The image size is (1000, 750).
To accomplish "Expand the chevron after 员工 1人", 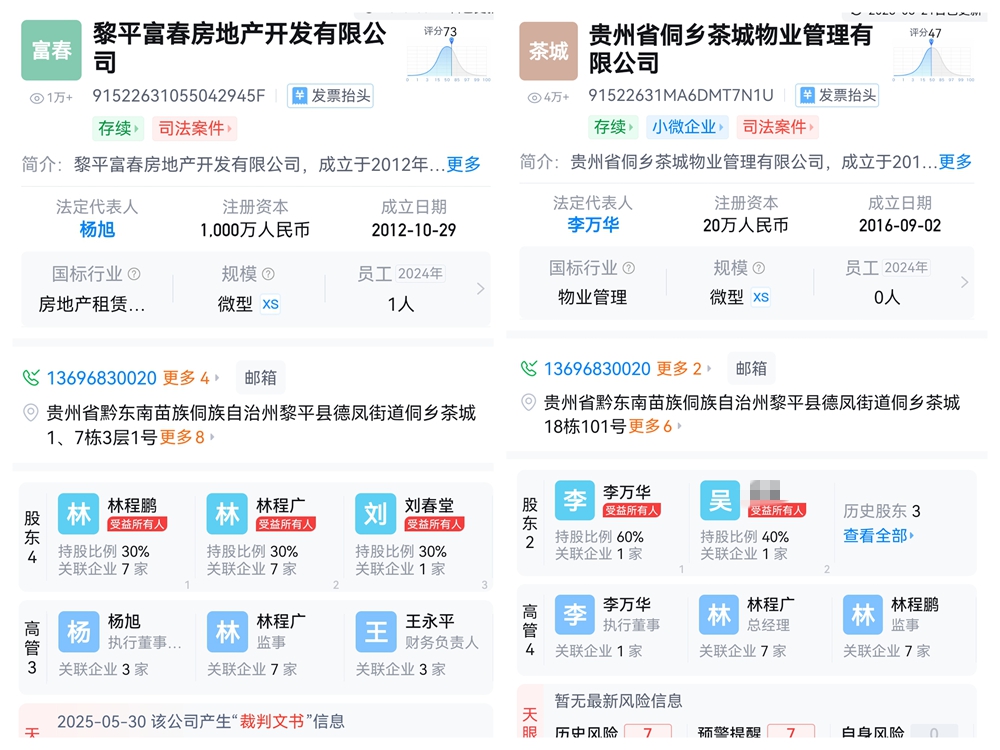I will [x=480, y=289].
